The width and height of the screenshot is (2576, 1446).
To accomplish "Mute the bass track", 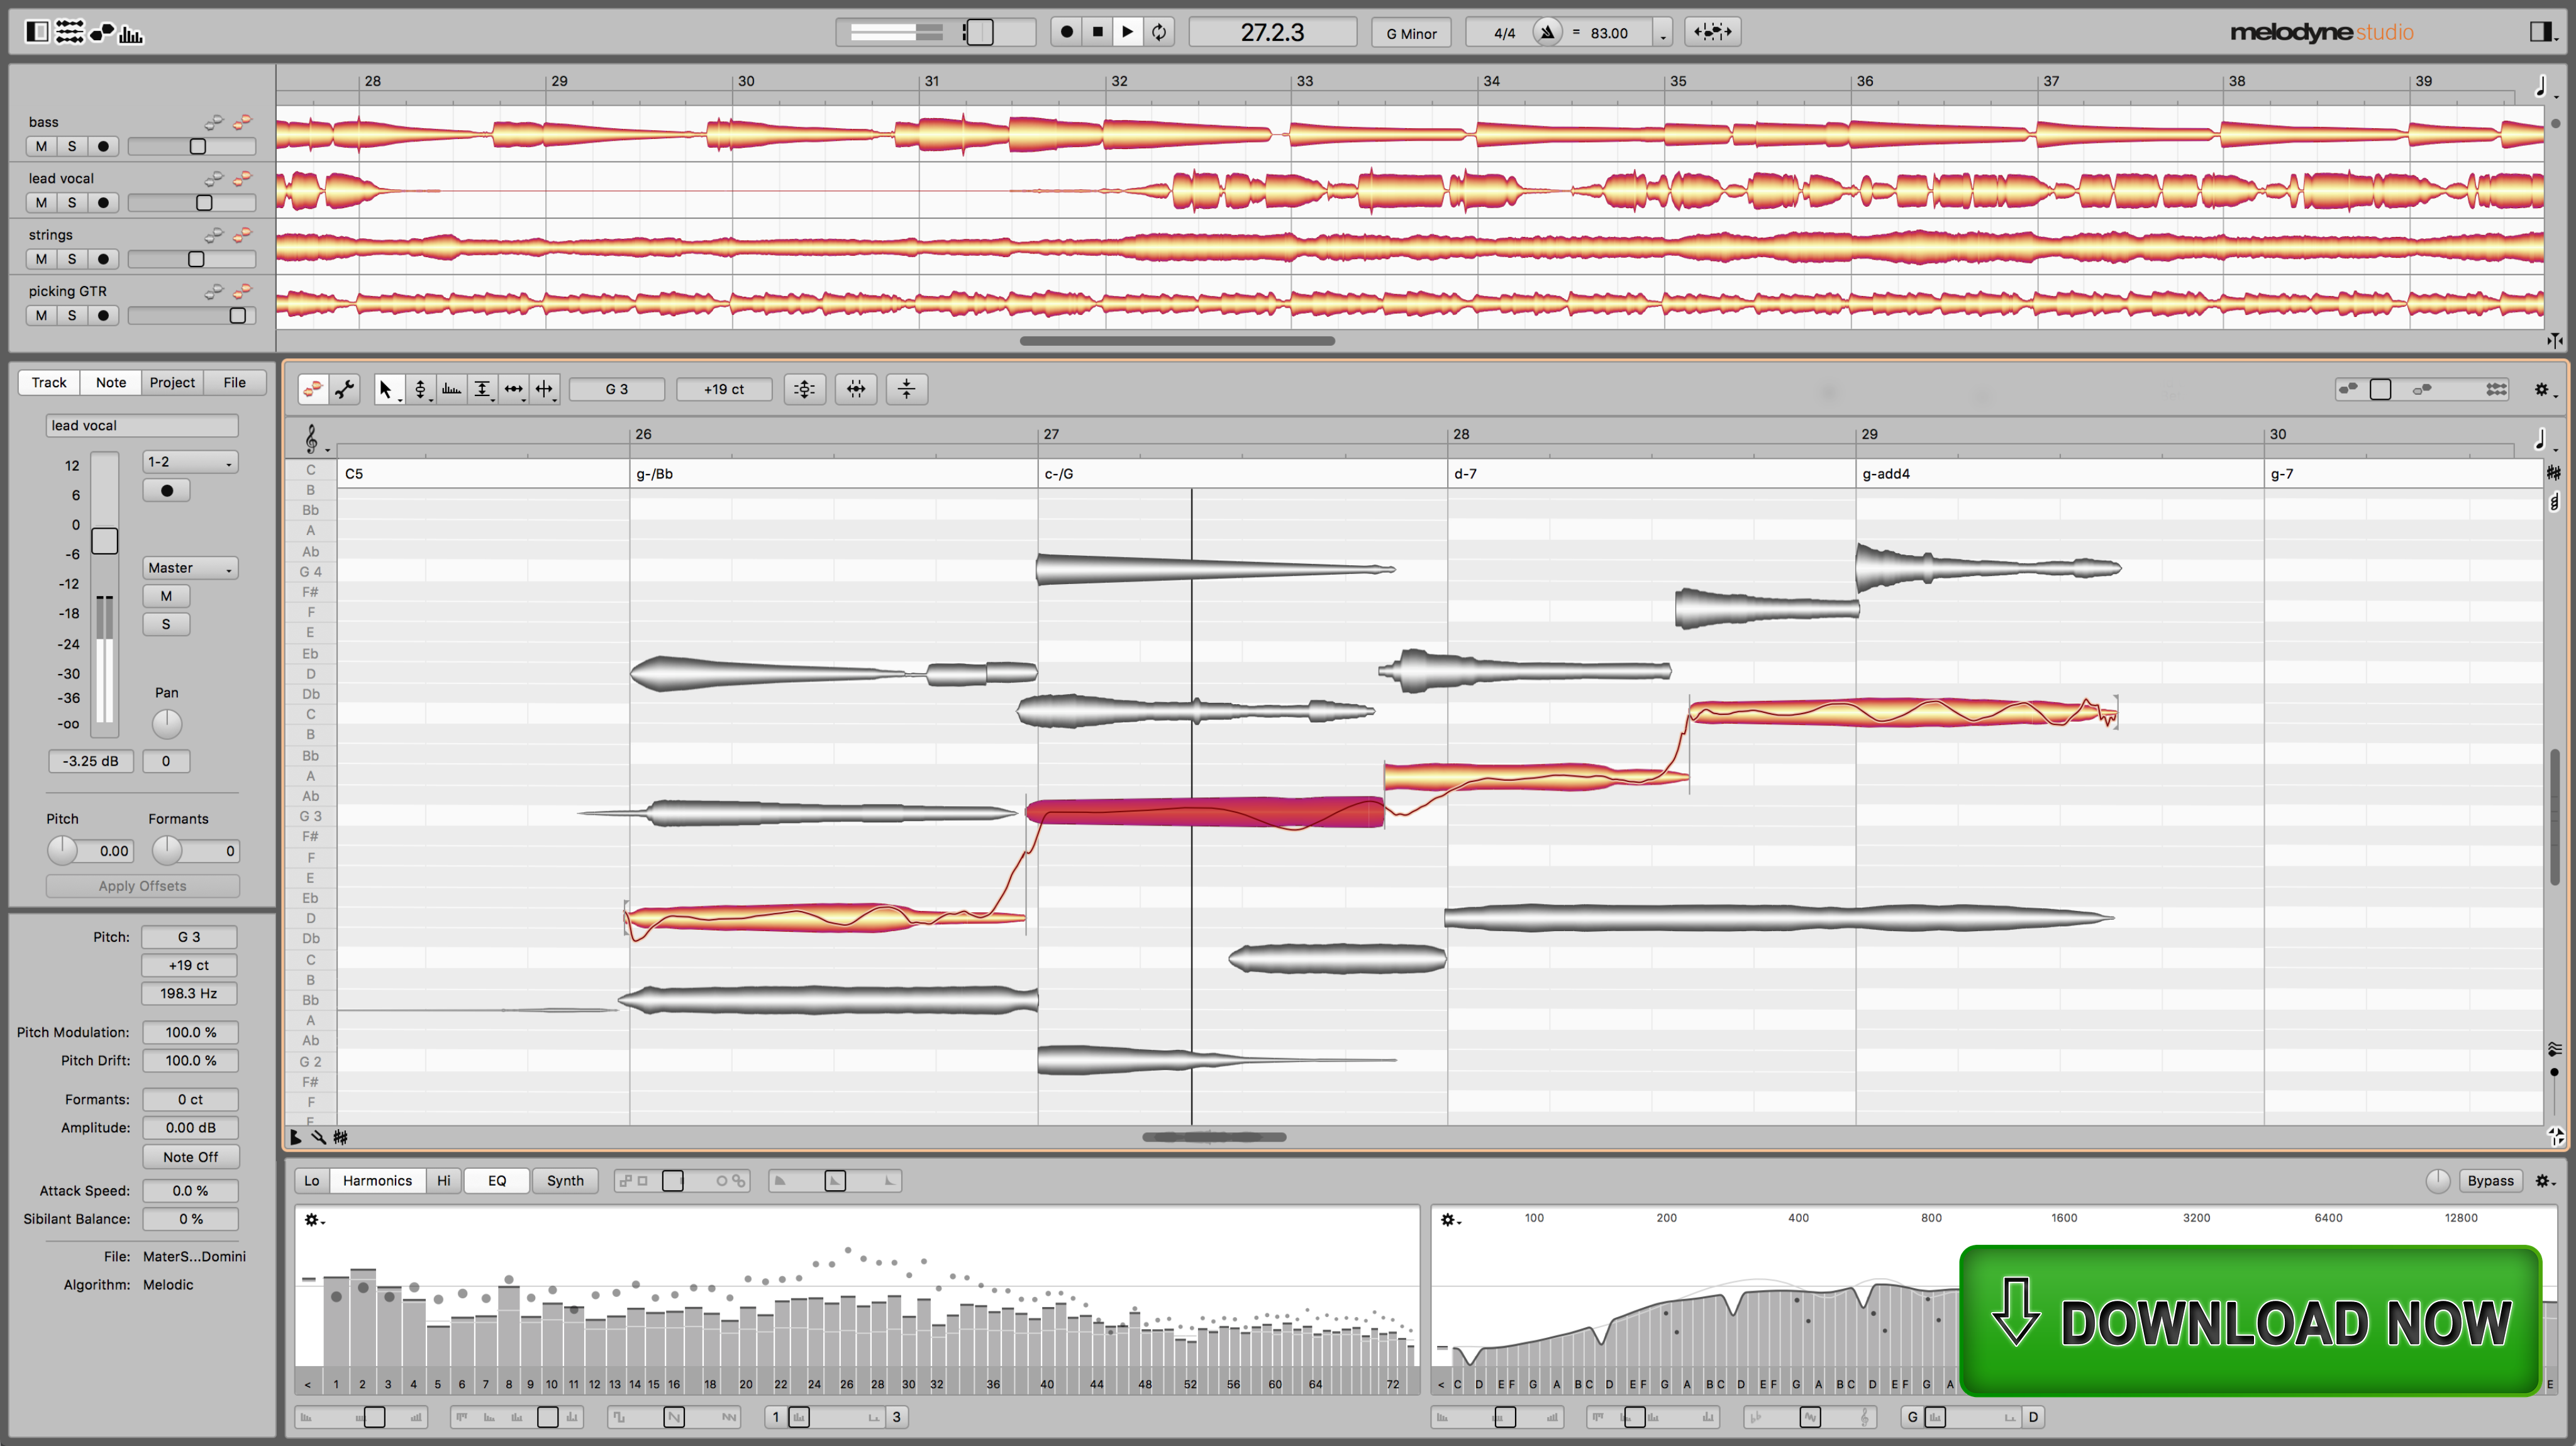I will coord(41,146).
